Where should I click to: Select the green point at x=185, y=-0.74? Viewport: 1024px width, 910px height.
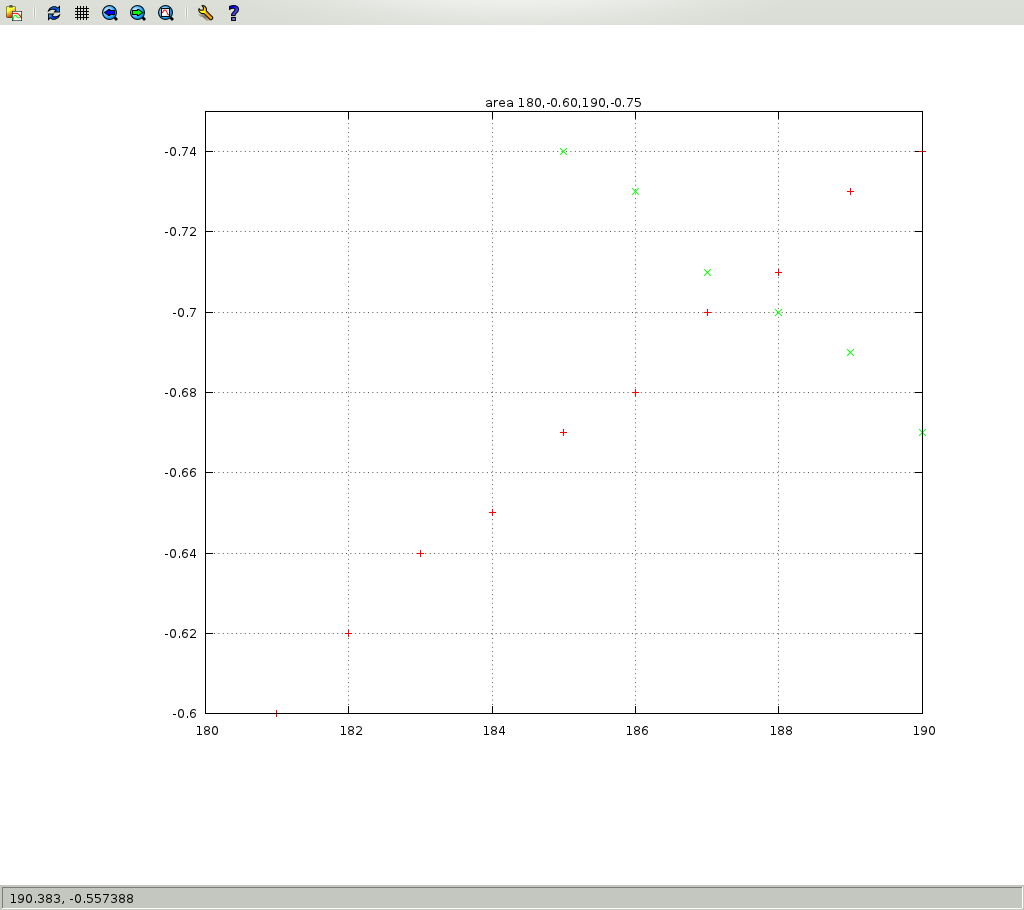tap(564, 152)
